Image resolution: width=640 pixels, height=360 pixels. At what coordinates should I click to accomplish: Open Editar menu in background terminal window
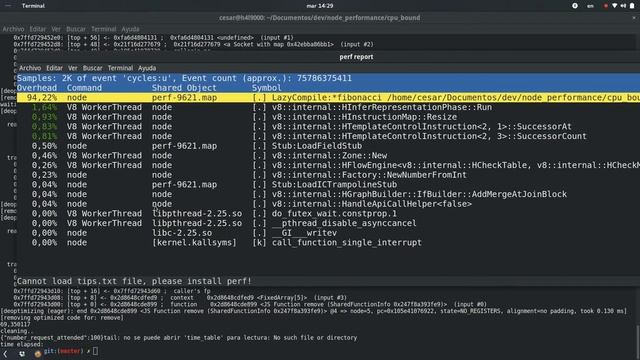[x=38, y=29]
